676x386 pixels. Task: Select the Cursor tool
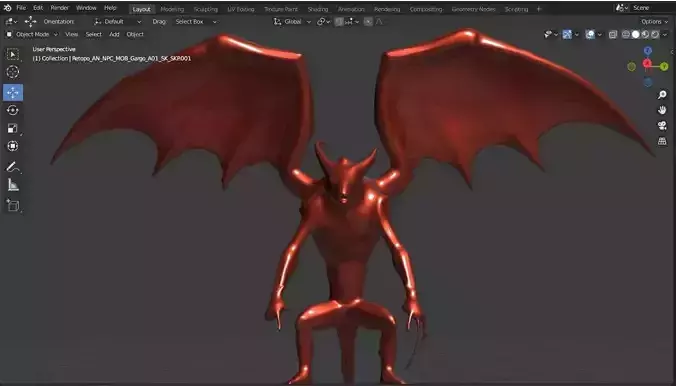click(13, 72)
